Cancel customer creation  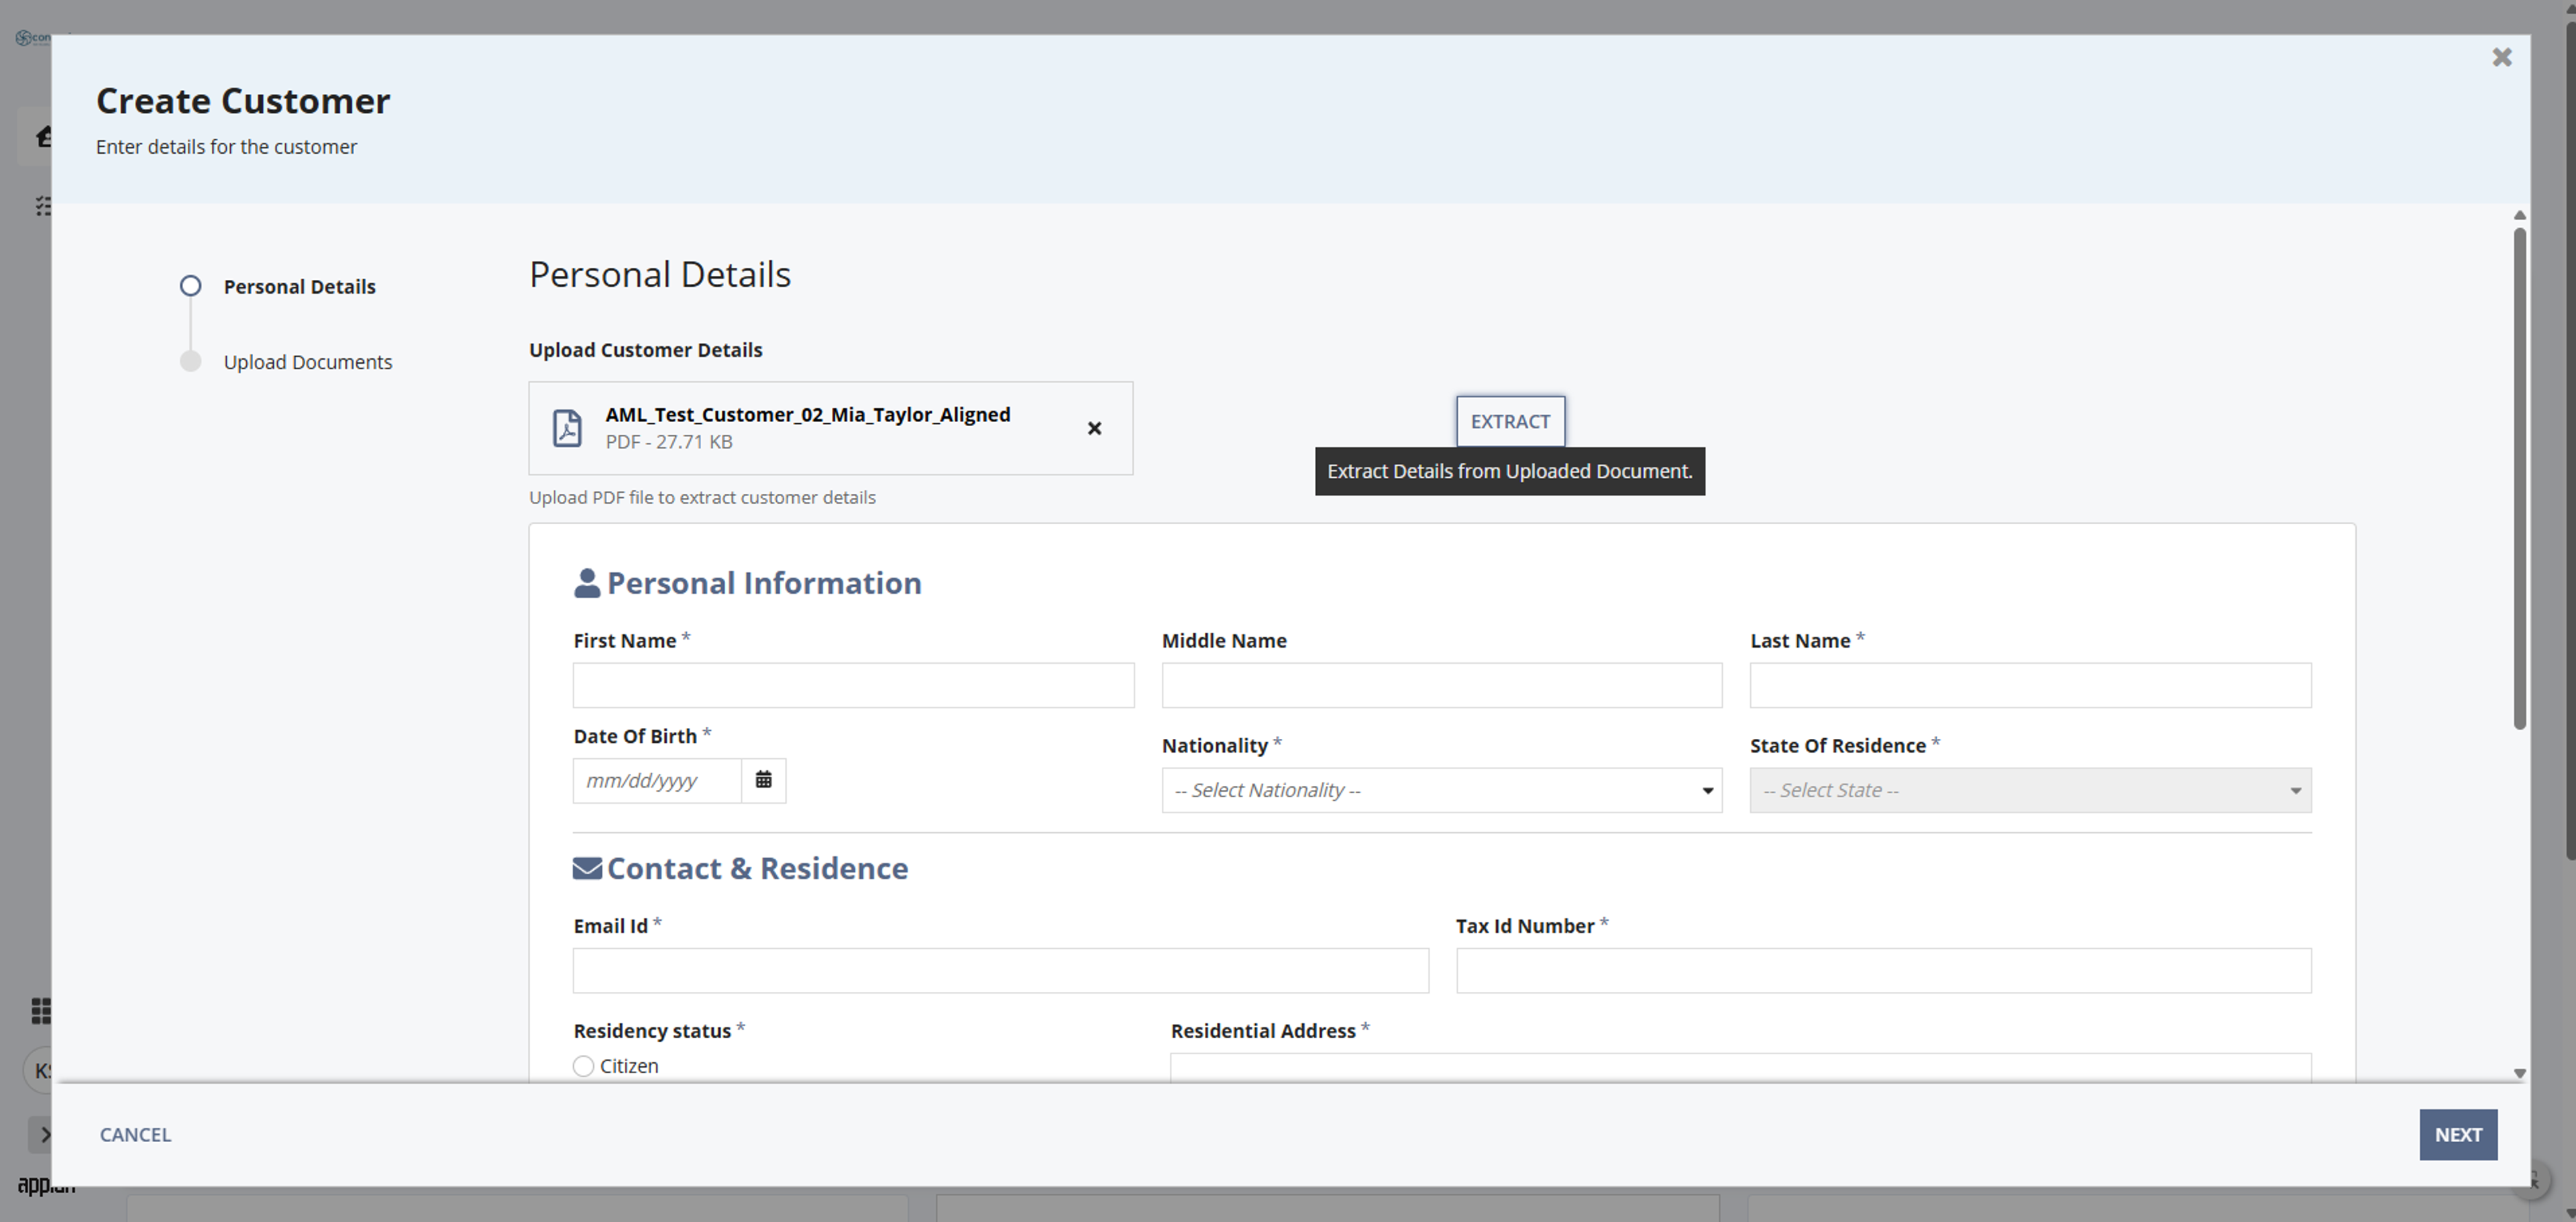coord(135,1134)
